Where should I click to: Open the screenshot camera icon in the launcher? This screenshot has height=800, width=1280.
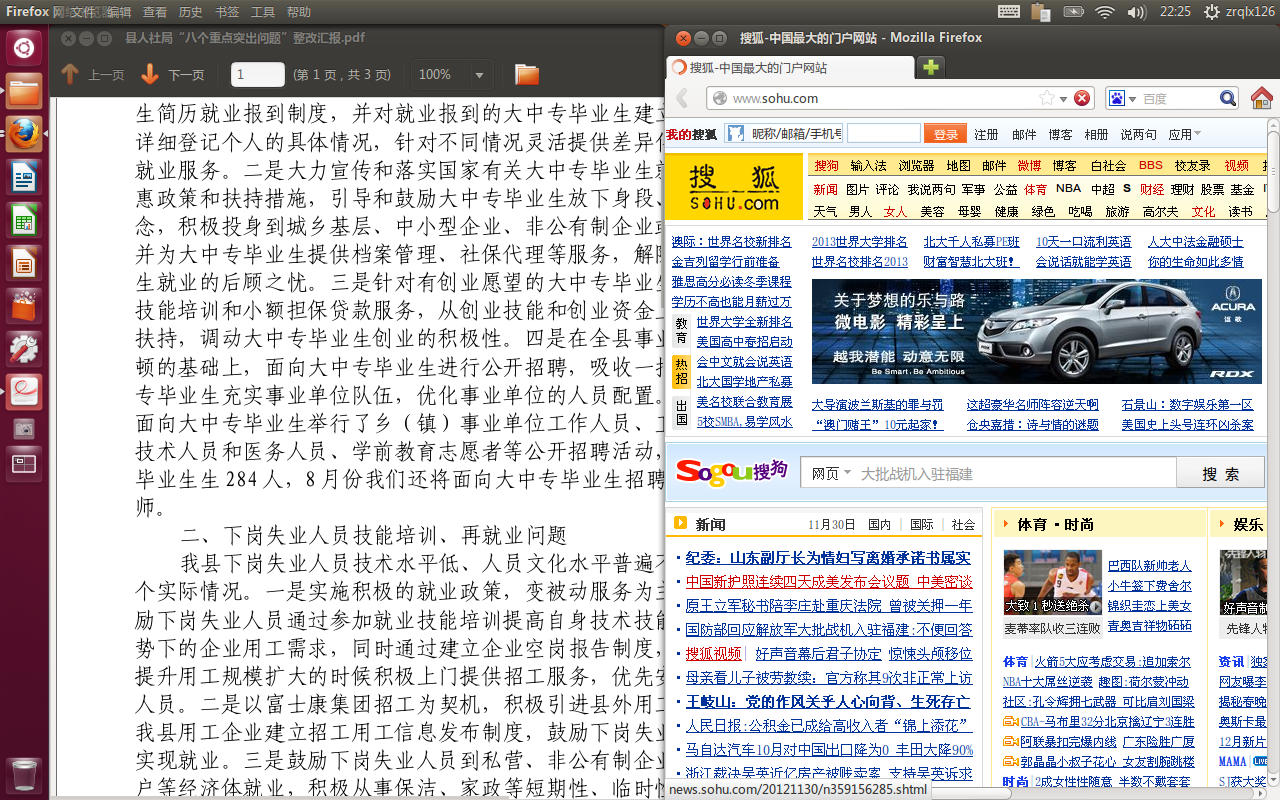click(24, 428)
